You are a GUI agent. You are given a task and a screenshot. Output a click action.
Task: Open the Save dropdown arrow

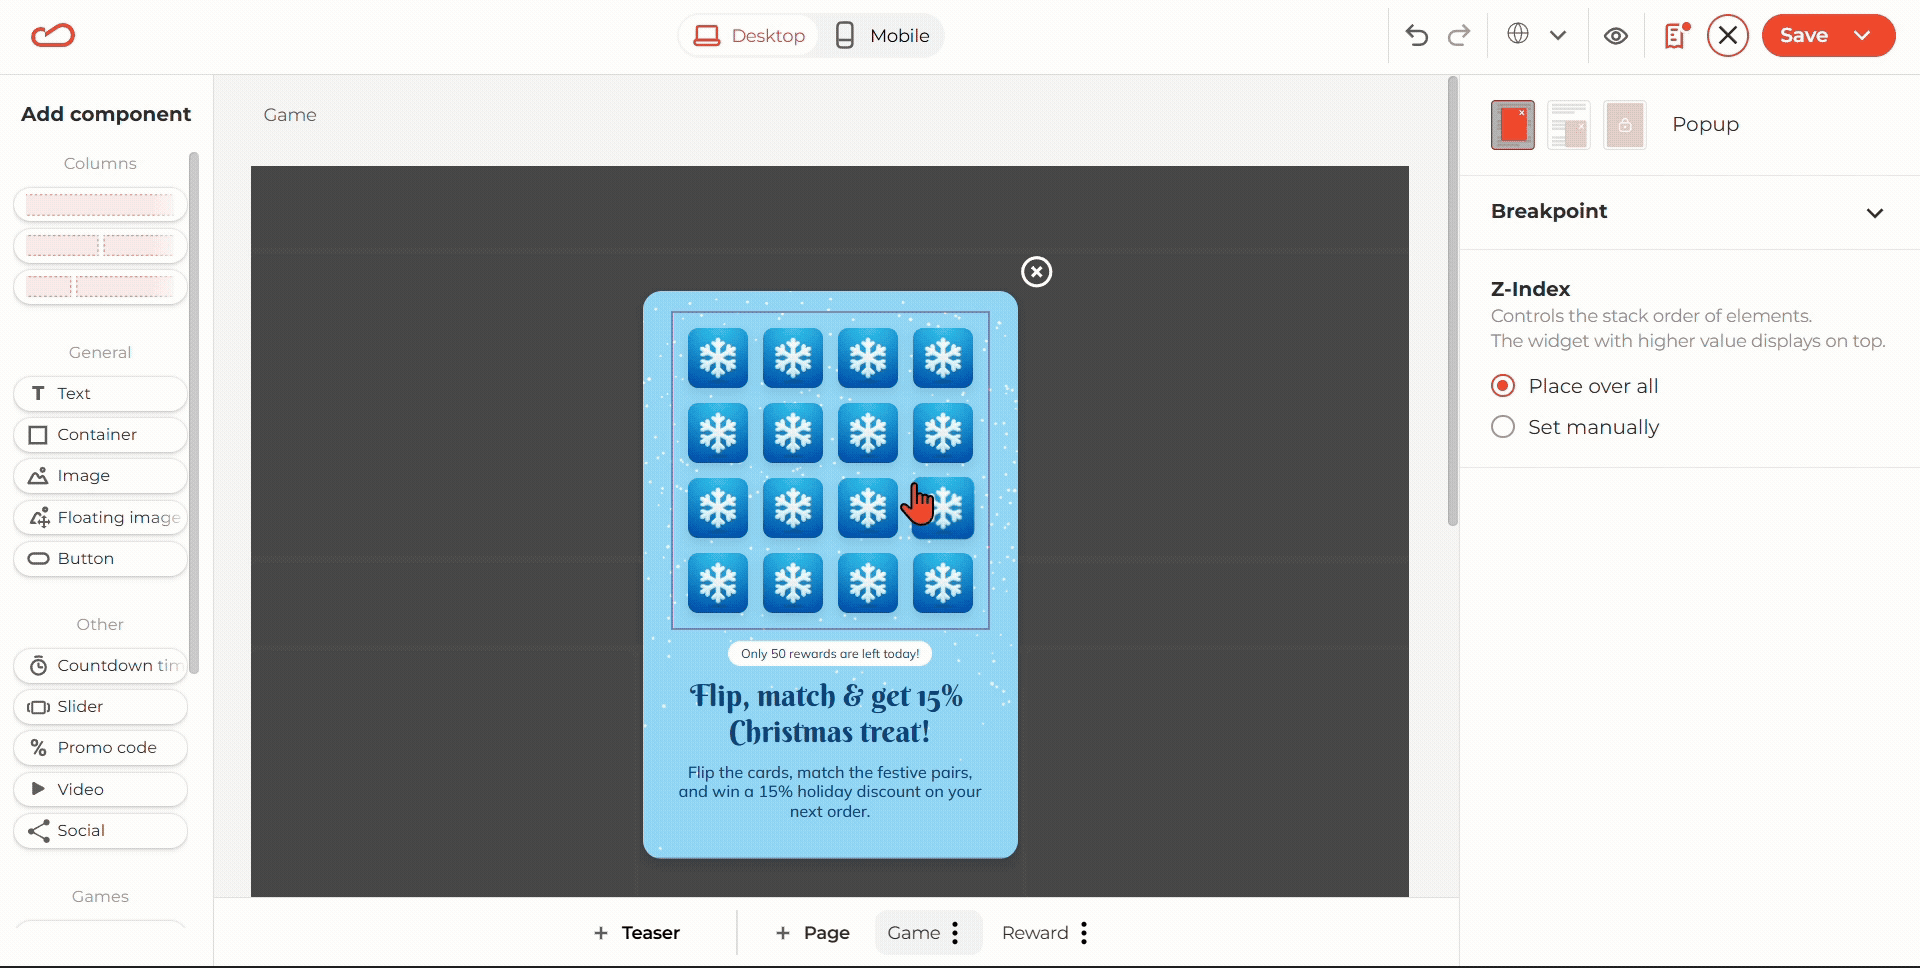[1862, 36]
